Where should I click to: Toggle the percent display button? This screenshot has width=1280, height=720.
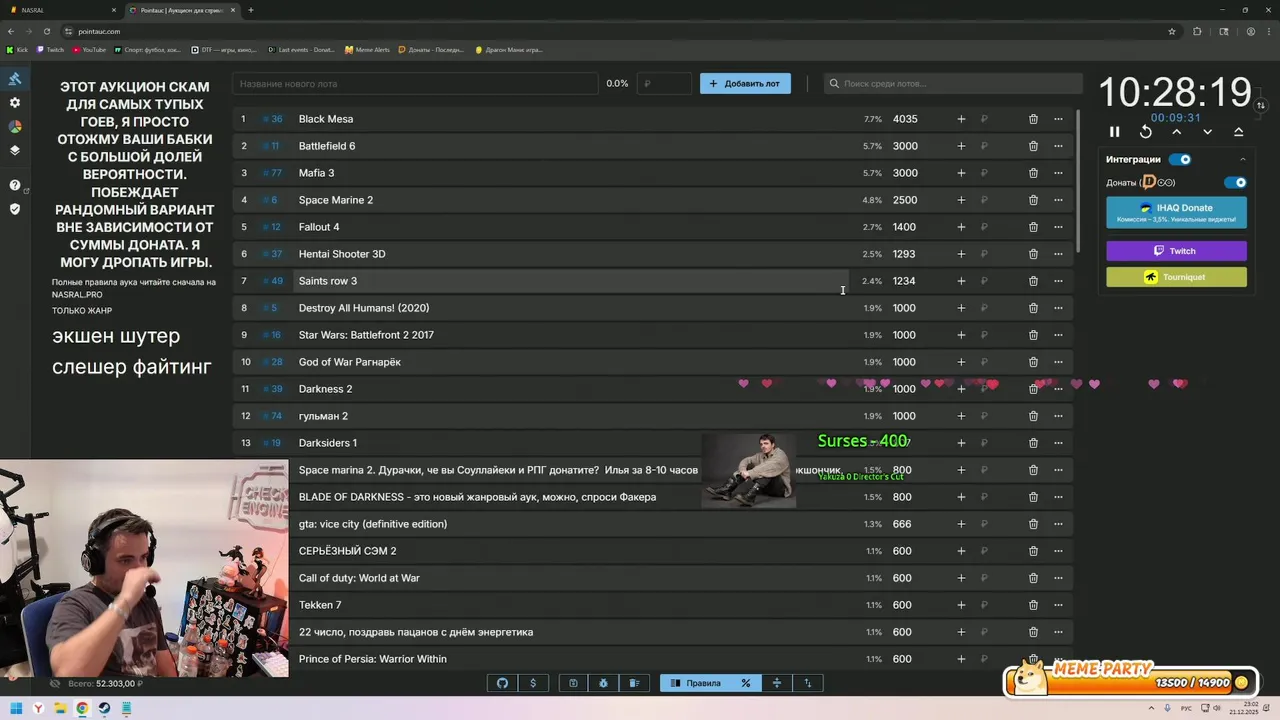click(x=746, y=683)
